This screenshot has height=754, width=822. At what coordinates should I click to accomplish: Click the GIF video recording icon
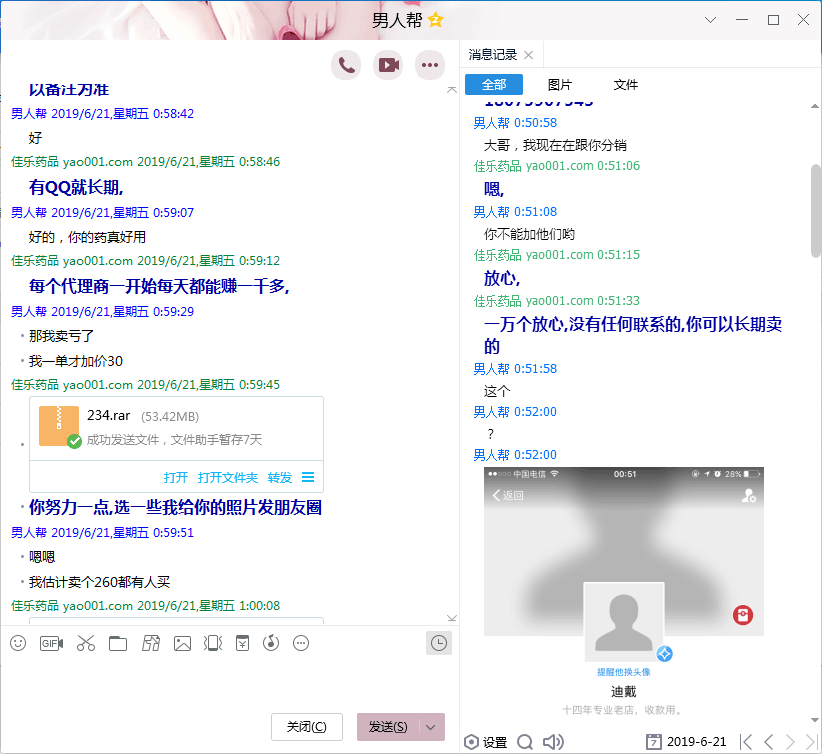51,643
